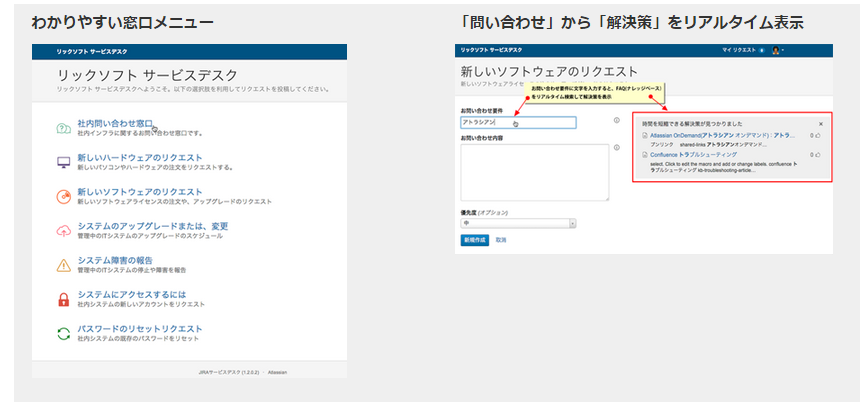Open the 優先度 priority dropdown

(x=517, y=223)
